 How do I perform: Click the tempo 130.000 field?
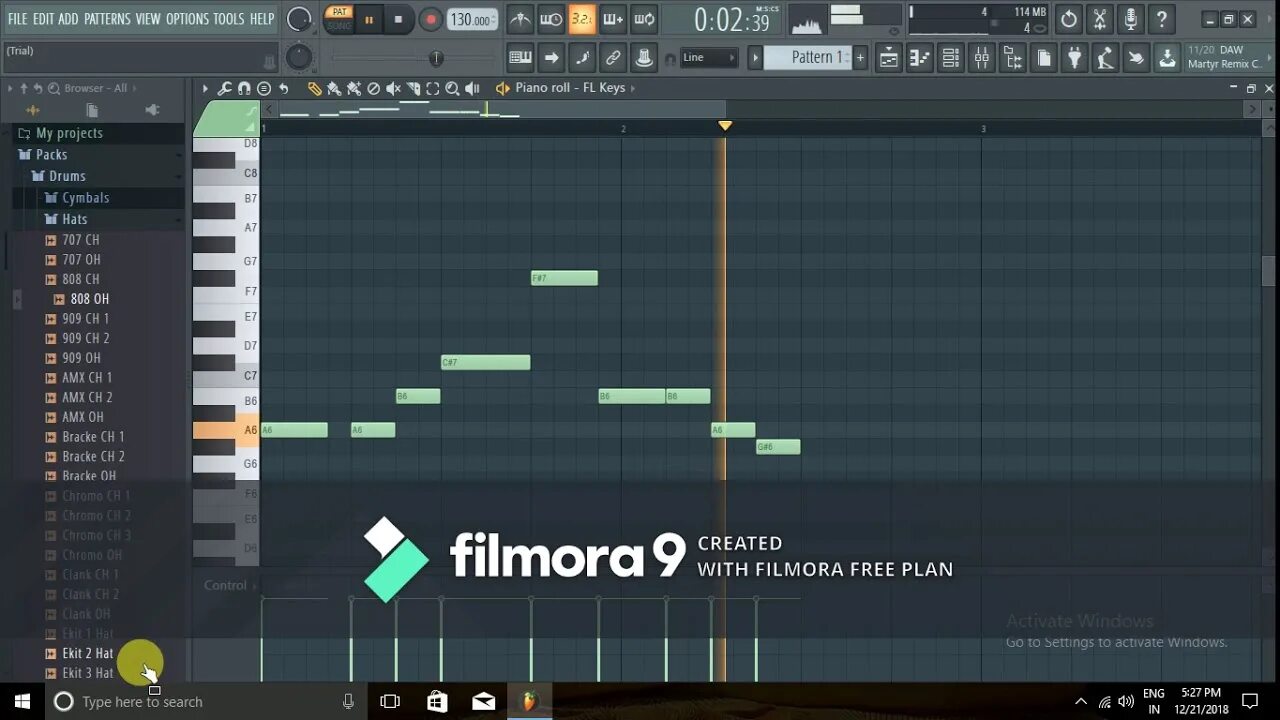click(471, 19)
